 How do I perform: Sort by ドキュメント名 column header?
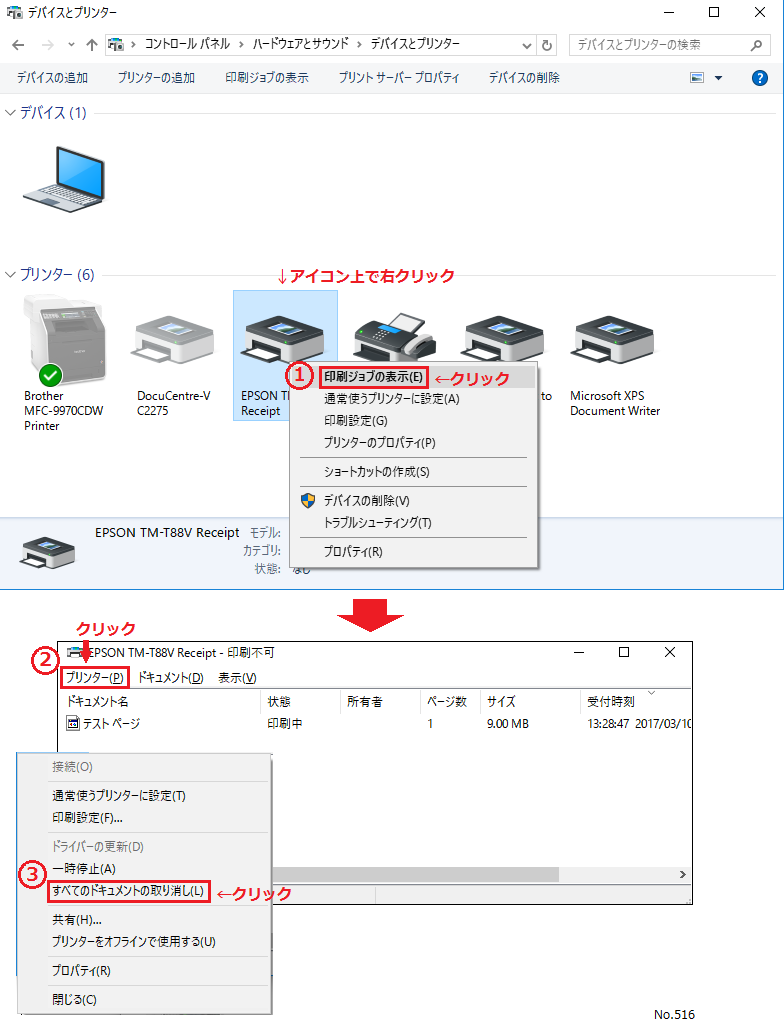tap(159, 702)
